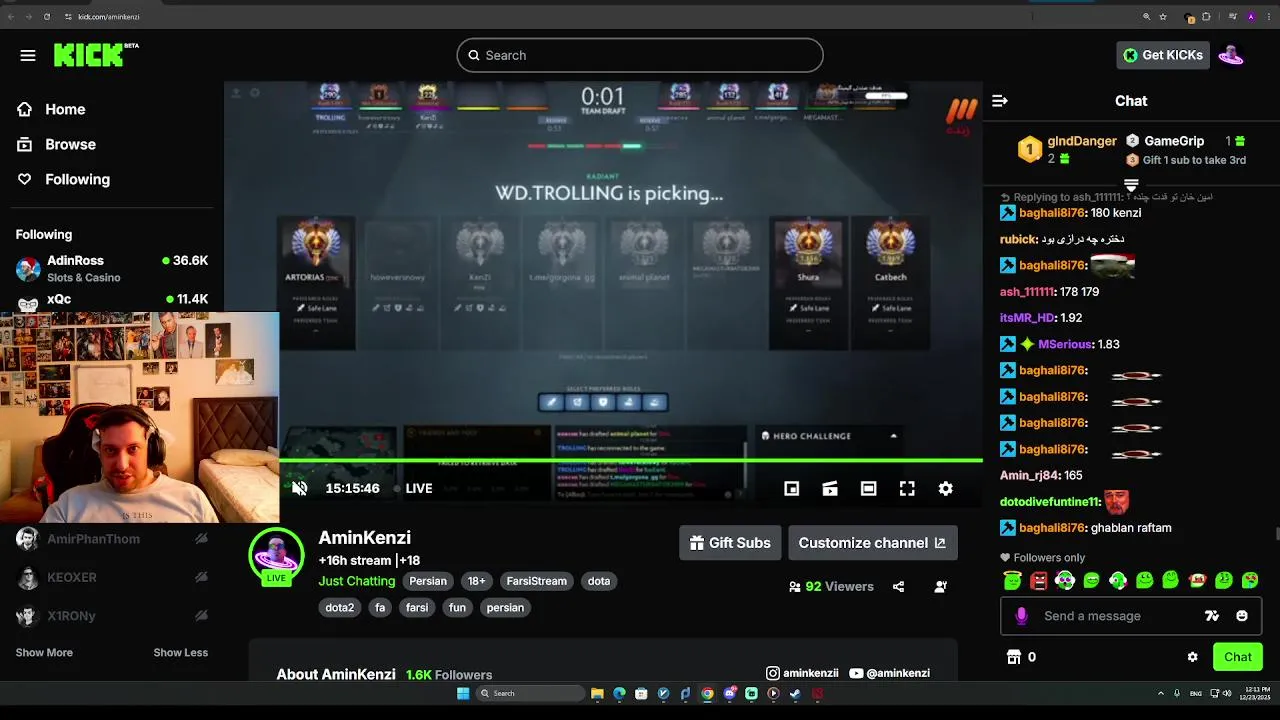Click the Get KICKs button
The height and width of the screenshot is (720, 1280).
point(1163,55)
